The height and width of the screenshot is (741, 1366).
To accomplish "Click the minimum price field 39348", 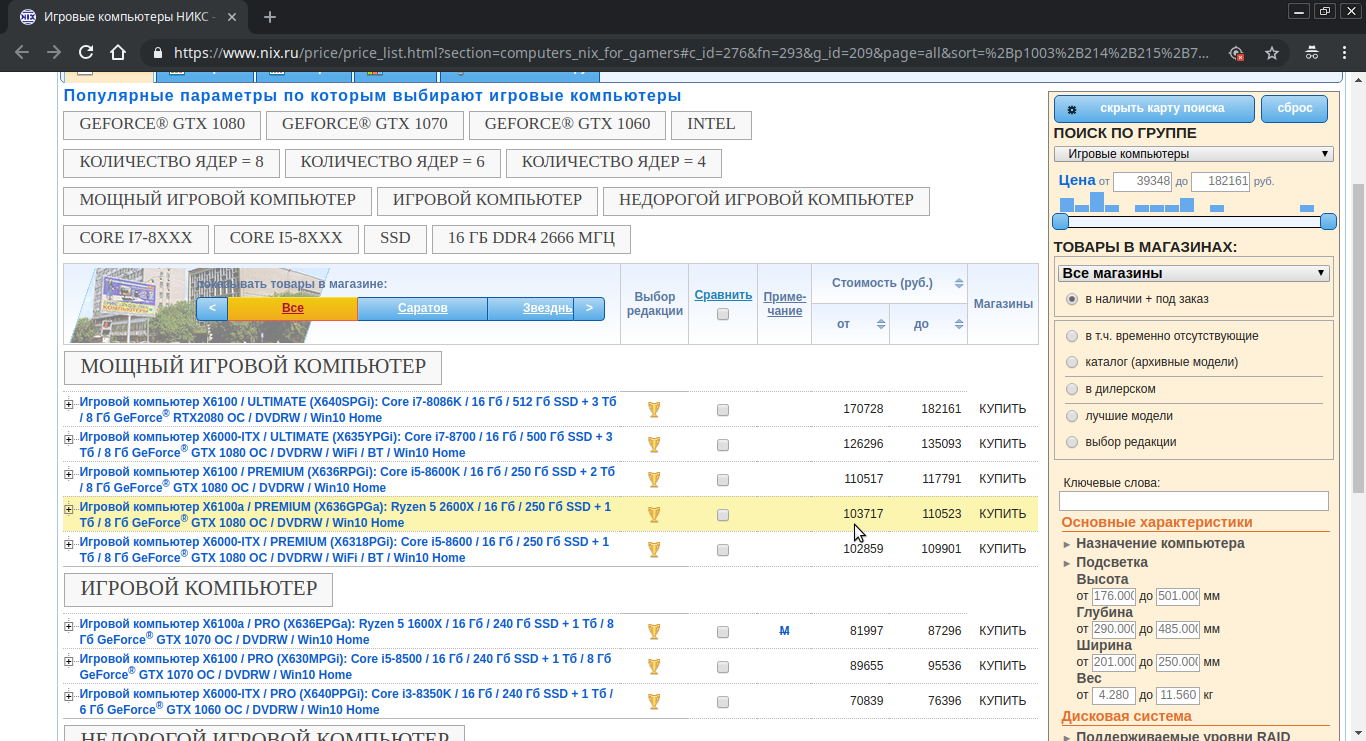I will click(1142, 181).
